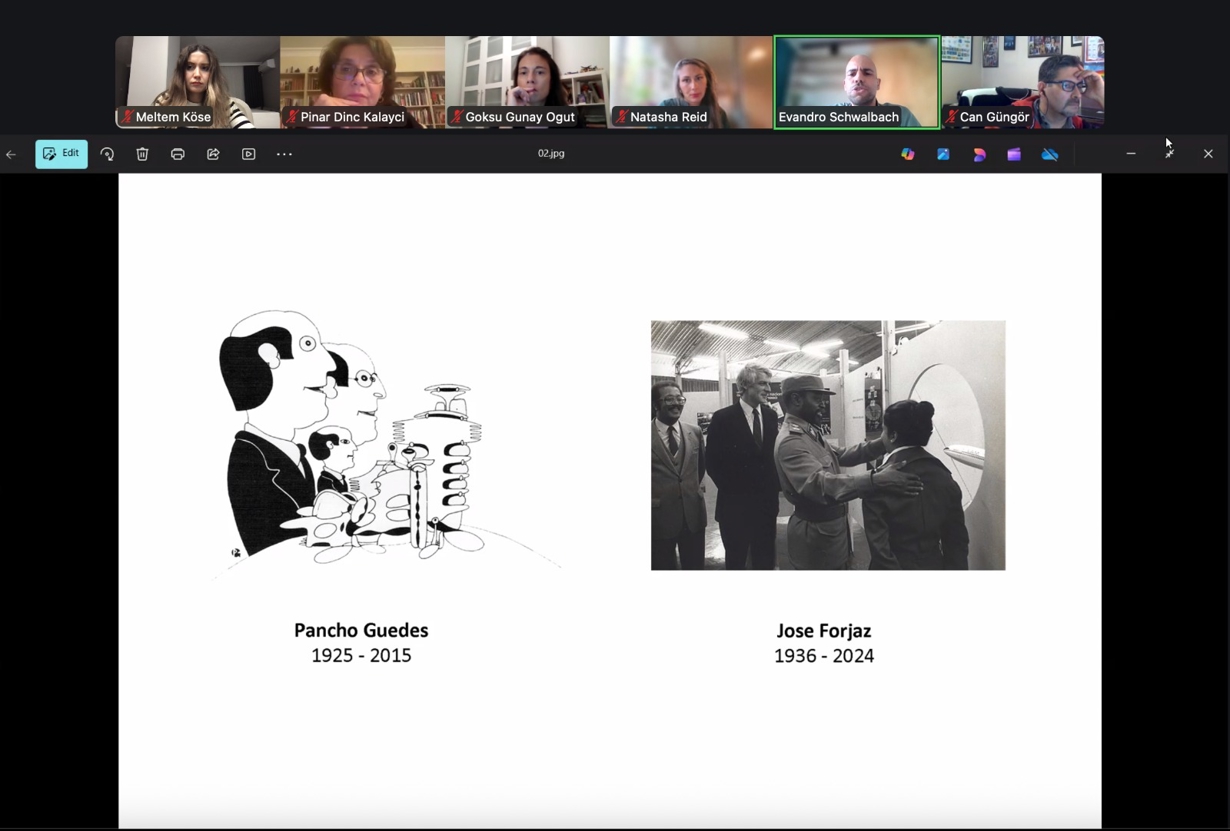Select Meltem Köse's video tile
This screenshot has height=831, width=1230.
click(198, 82)
